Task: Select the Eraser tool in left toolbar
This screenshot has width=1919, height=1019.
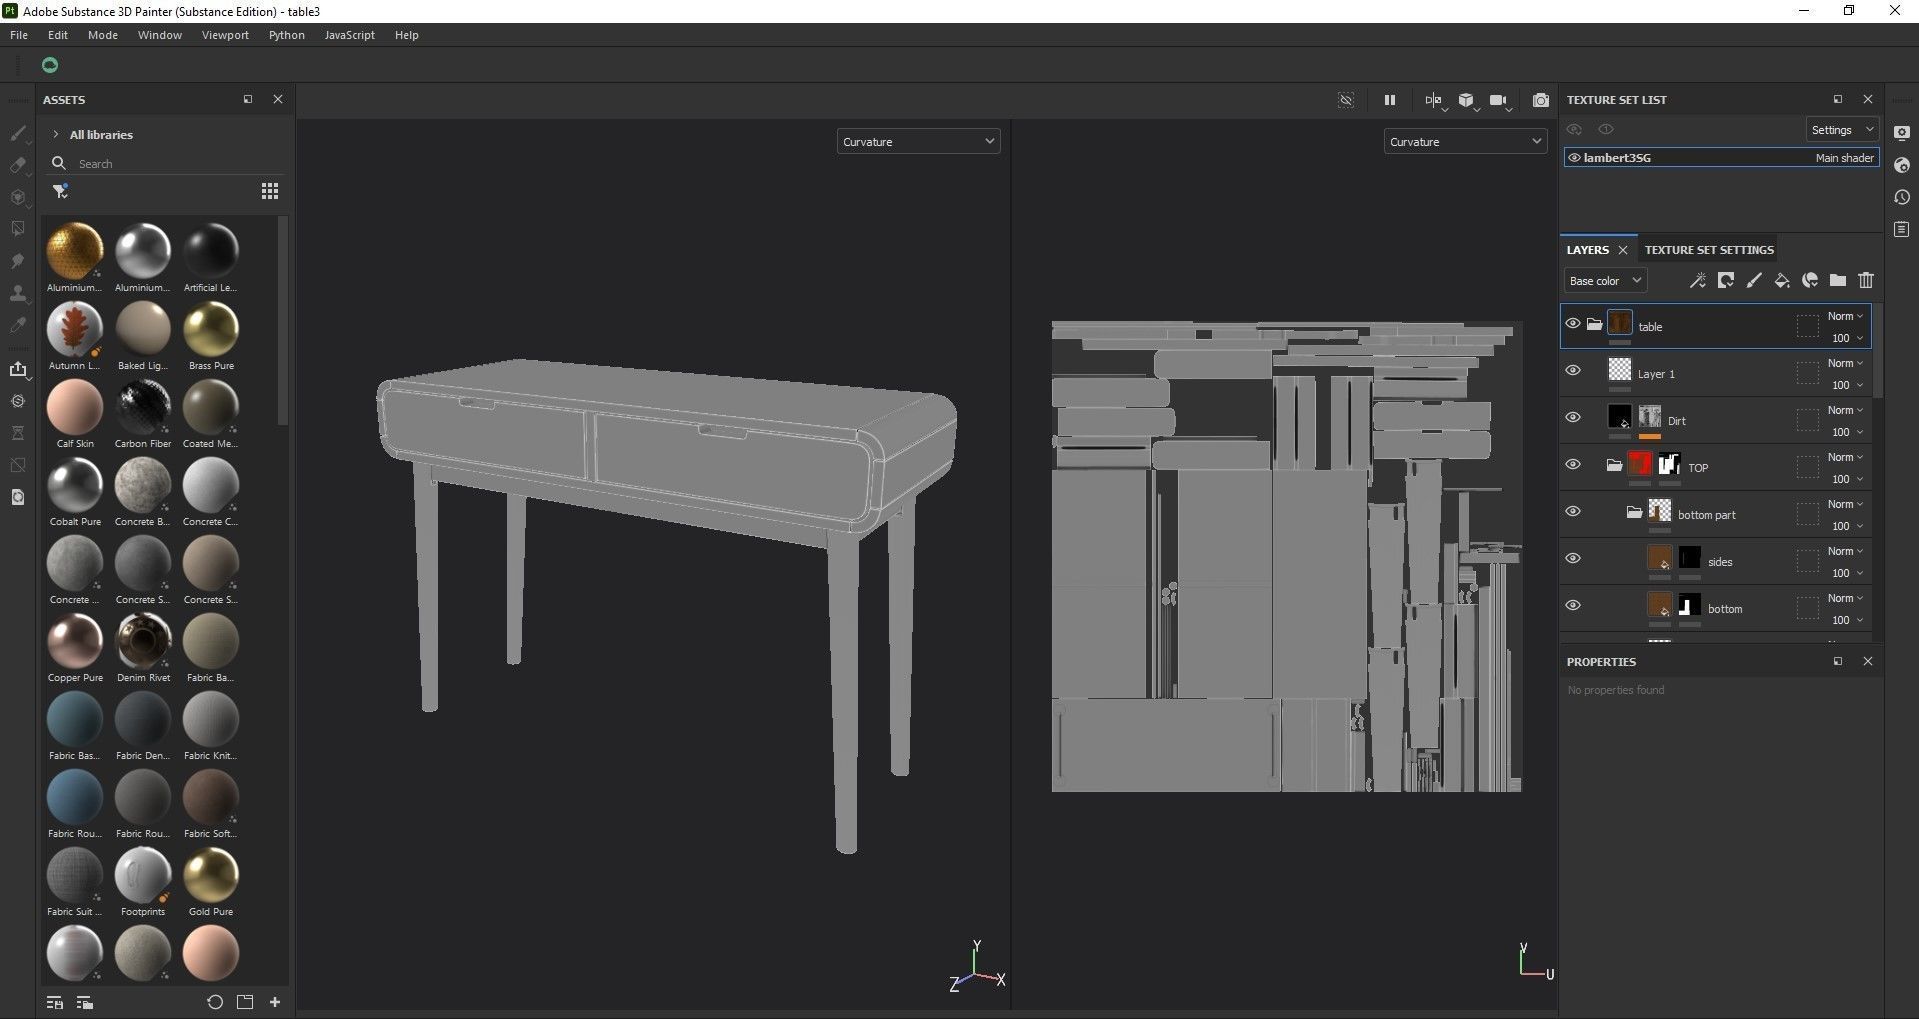Action: point(18,165)
